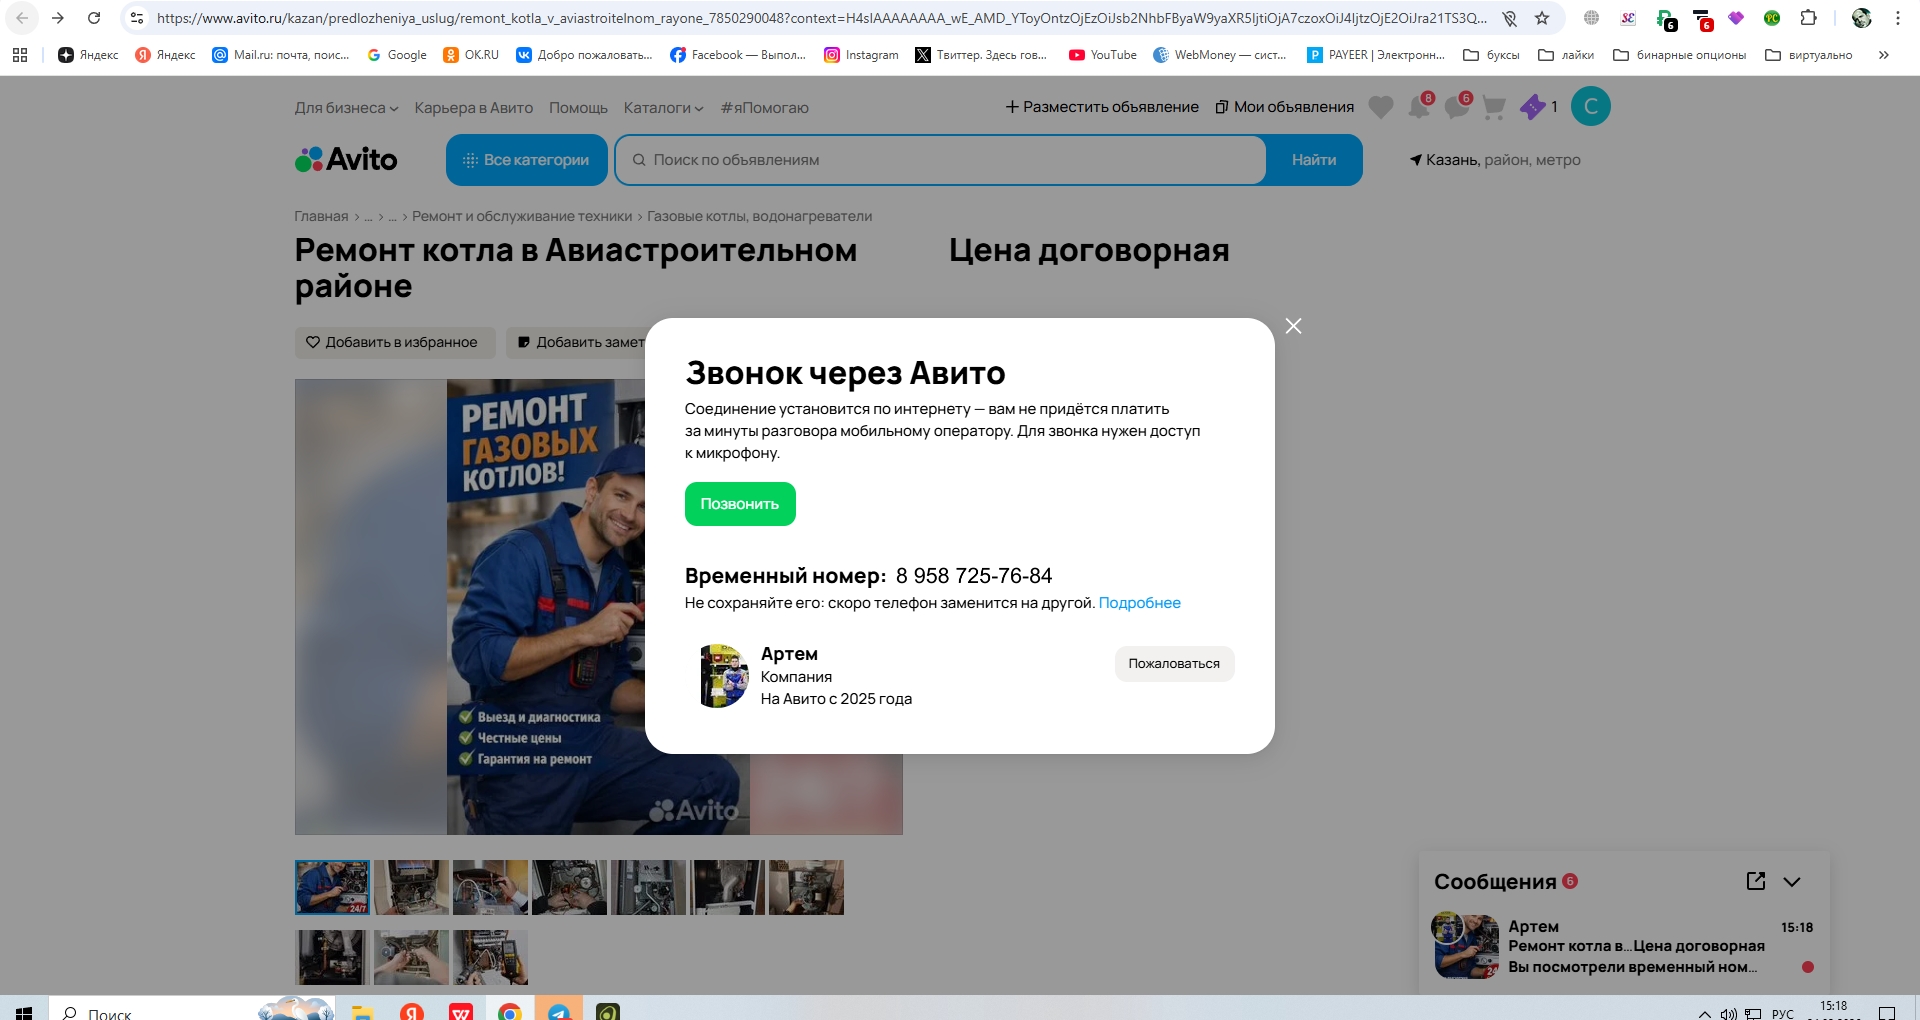This screenshot has height=1020, width=1920.
Task: Expand the бинарные опционы bookmarks folder
Action: click(x=1680, y=55)
